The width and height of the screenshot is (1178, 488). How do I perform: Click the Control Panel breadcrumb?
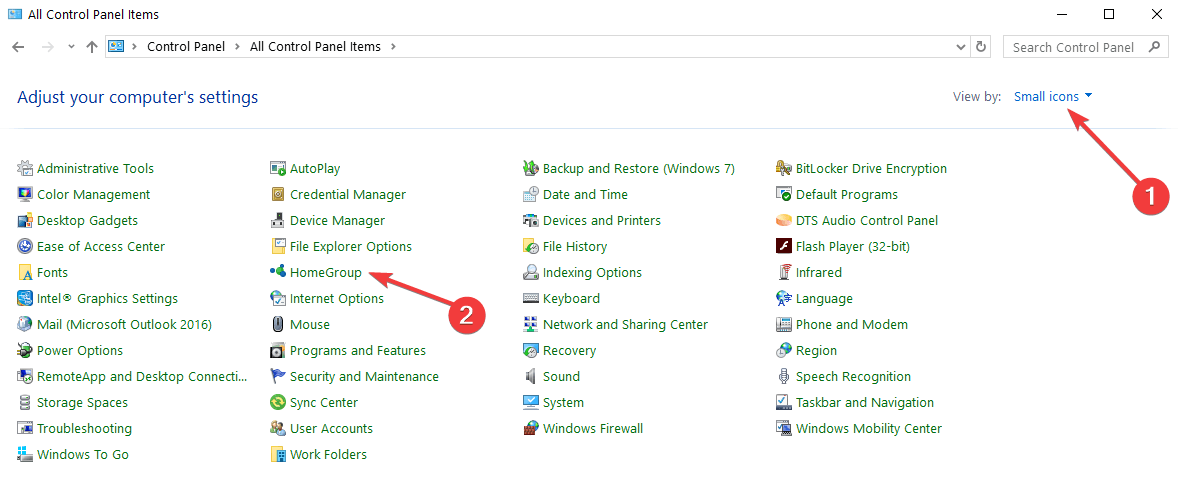tap(186, 47)
